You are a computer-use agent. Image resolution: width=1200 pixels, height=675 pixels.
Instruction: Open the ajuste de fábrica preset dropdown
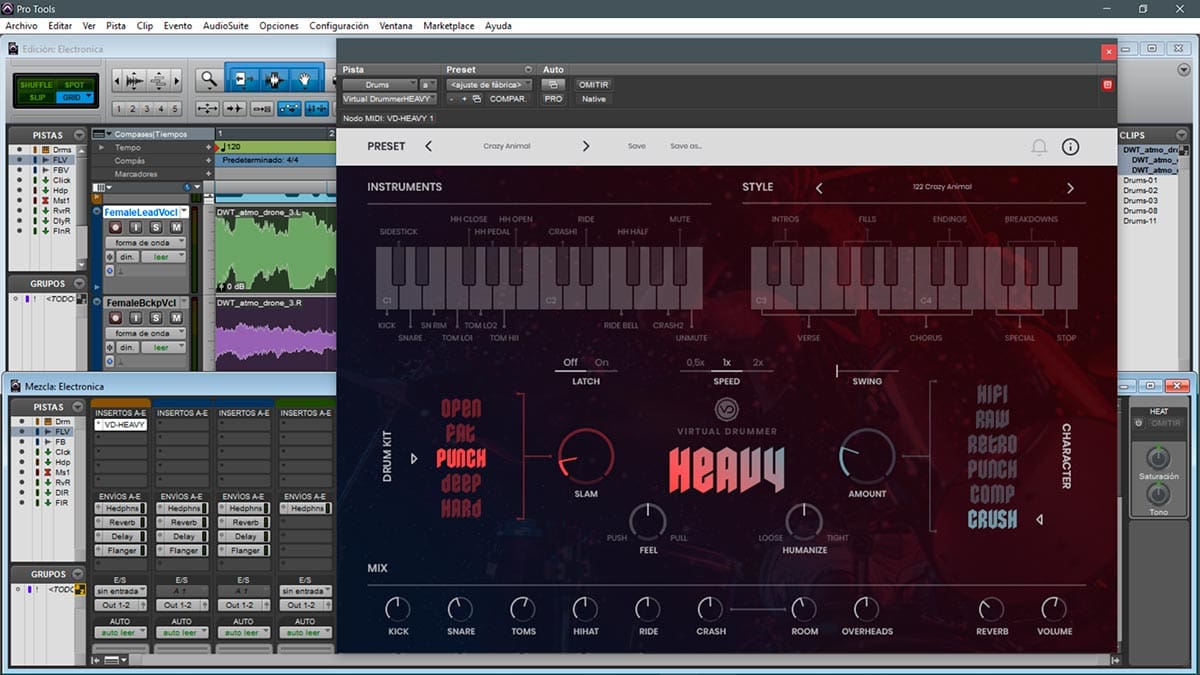pyautogui.click(x=489, y=85)
